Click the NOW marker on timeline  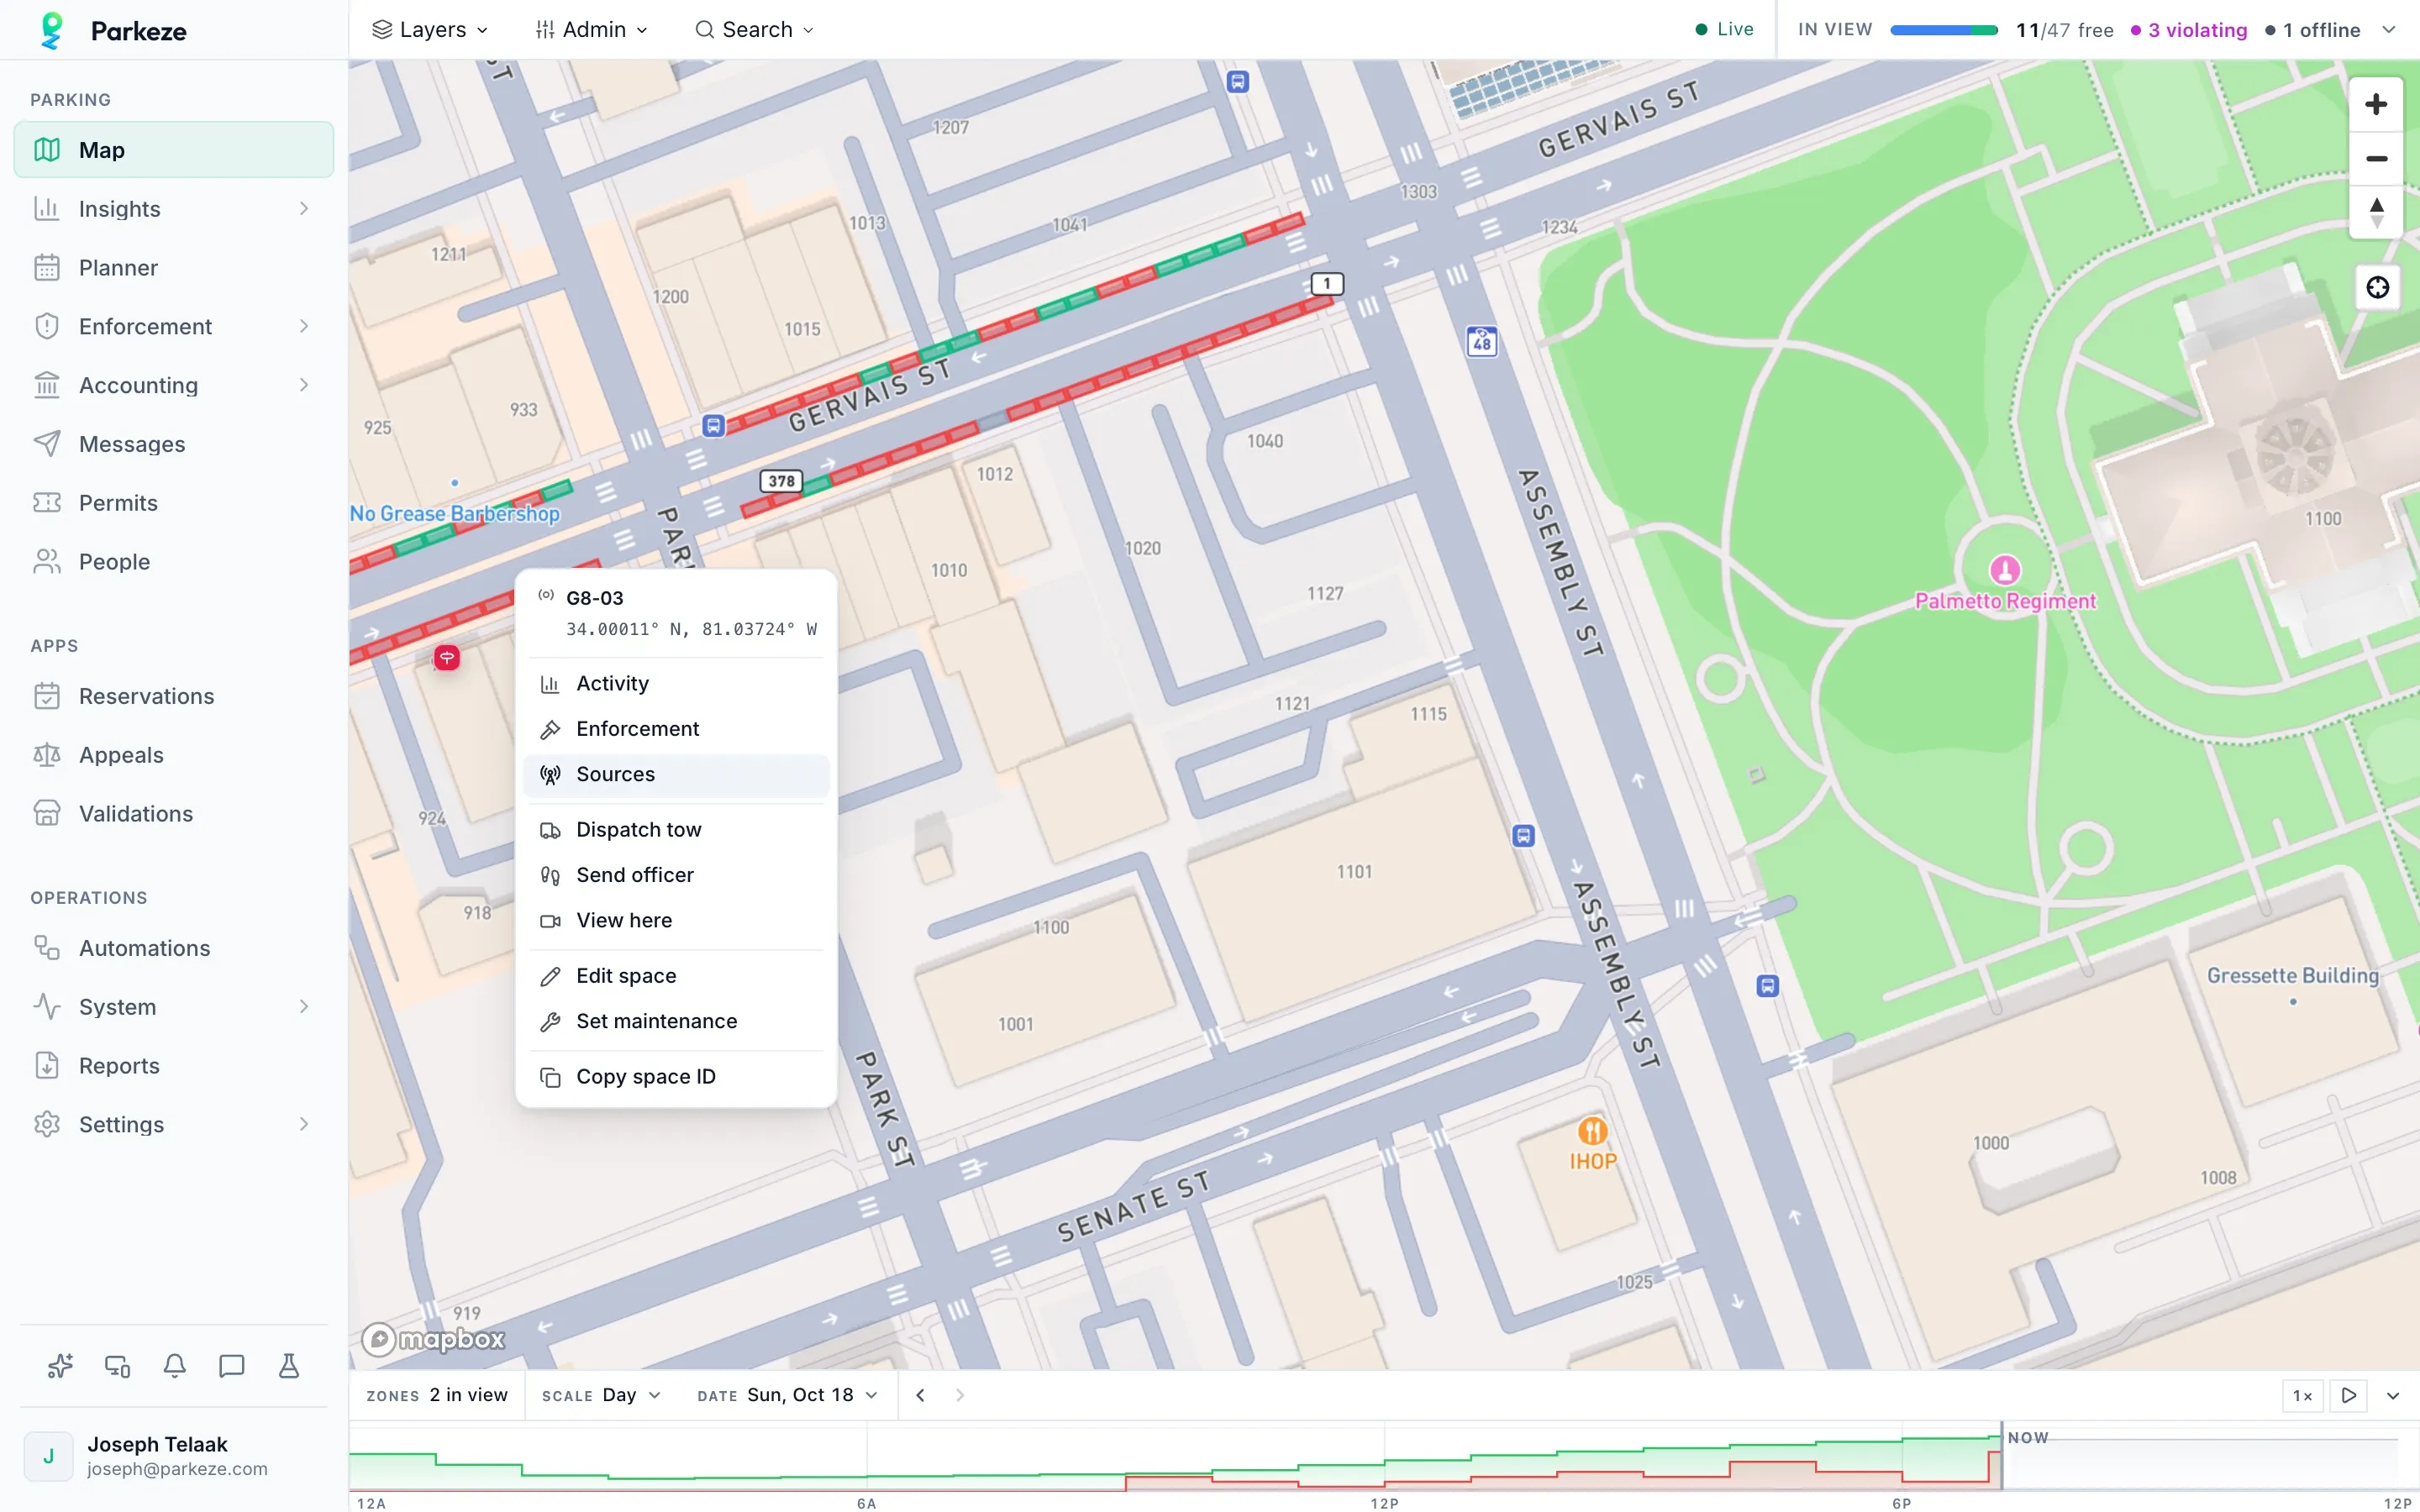[2027, 1437]
